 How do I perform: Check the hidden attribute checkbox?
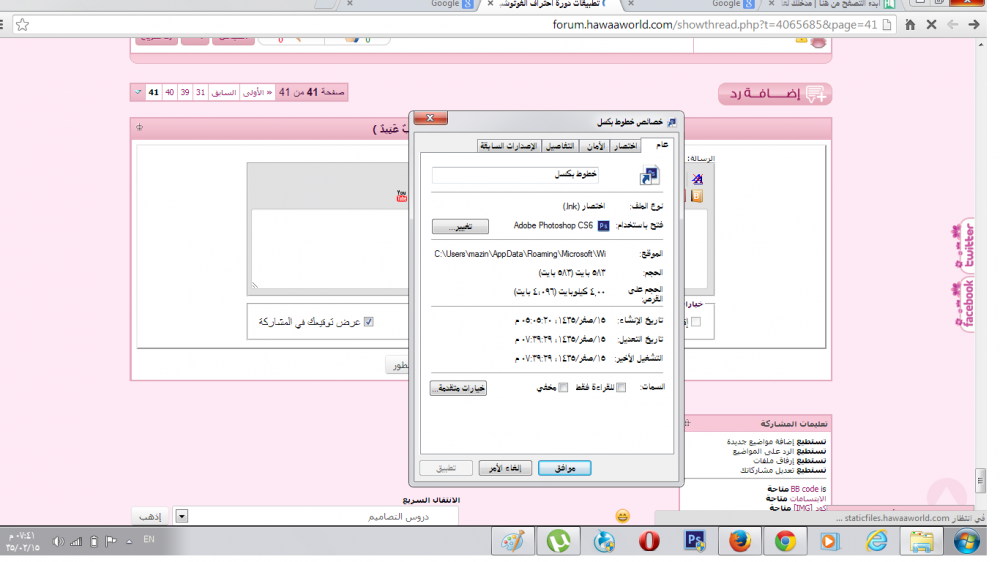click(x=563, y=388)
